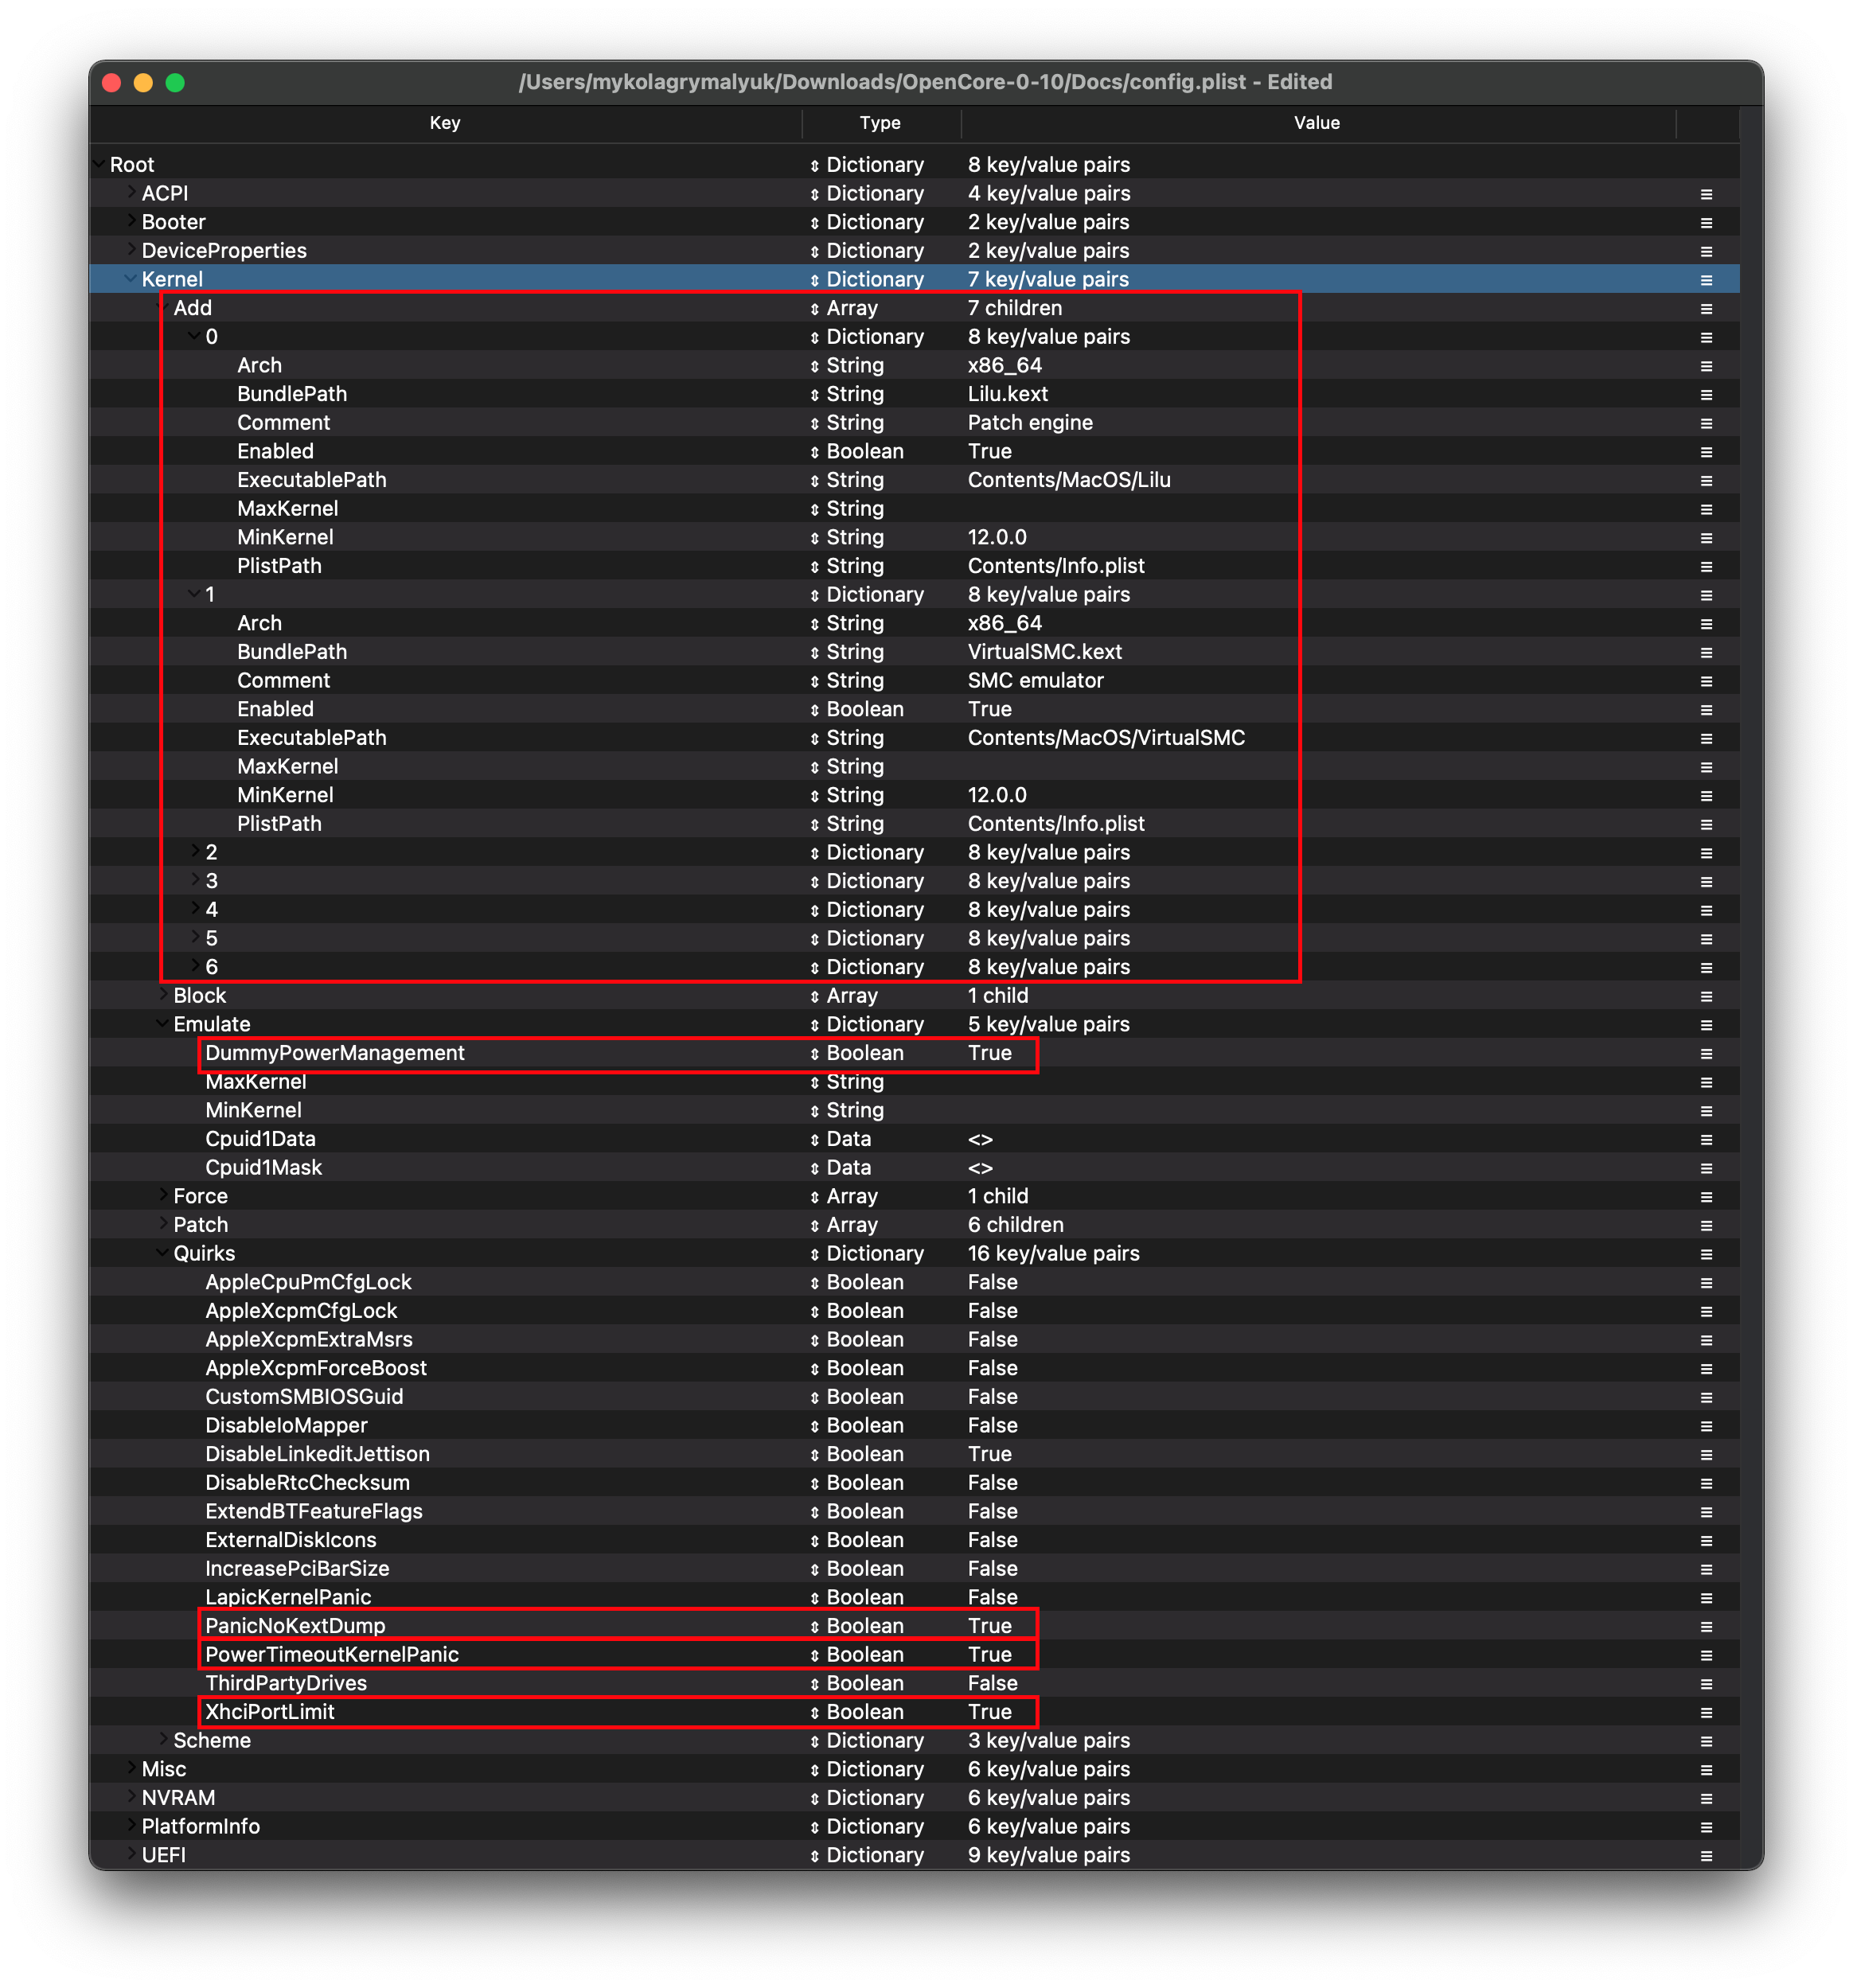Click the Key column header

[445, 123]
